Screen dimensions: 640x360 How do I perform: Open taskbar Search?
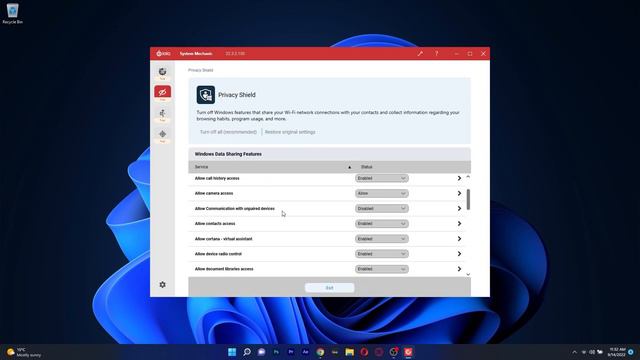coord(247,352)
